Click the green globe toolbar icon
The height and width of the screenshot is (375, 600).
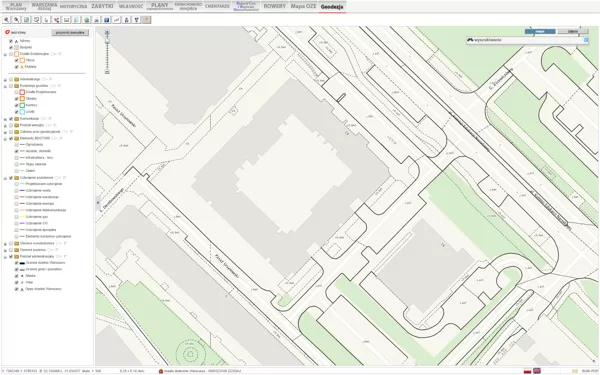86,20
